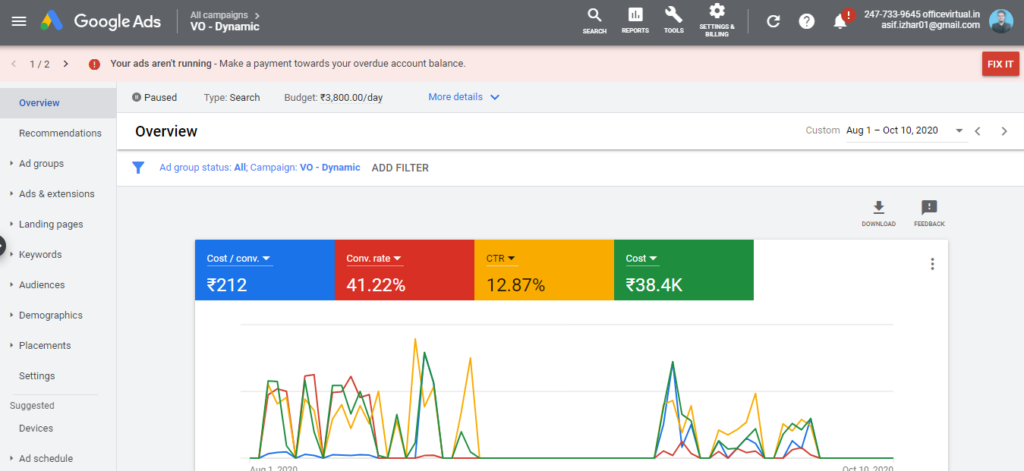Click the Paused status icon
This screenshot has height=471, width=1024.
pyautogui.click(x=136, y=97)
